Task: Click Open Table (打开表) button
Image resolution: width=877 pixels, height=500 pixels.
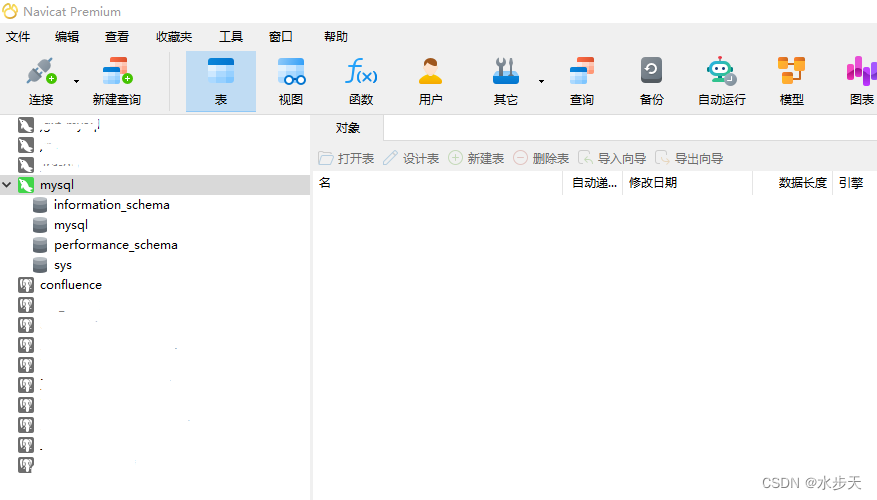Action: coord(346,159)
